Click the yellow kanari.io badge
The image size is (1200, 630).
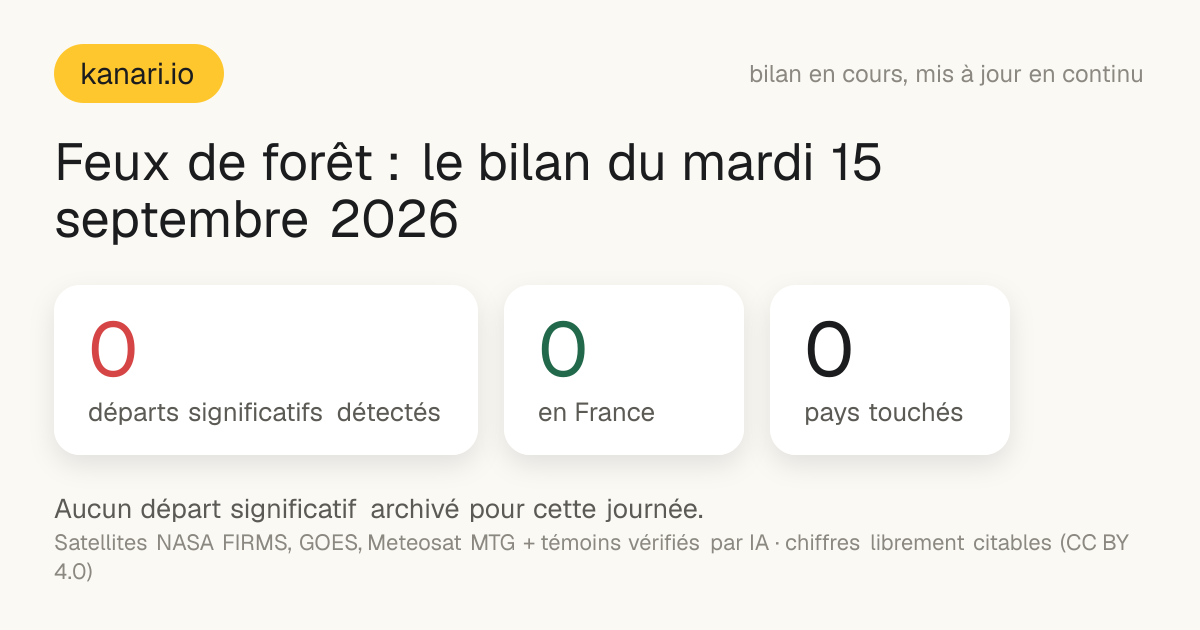point(138,73)
